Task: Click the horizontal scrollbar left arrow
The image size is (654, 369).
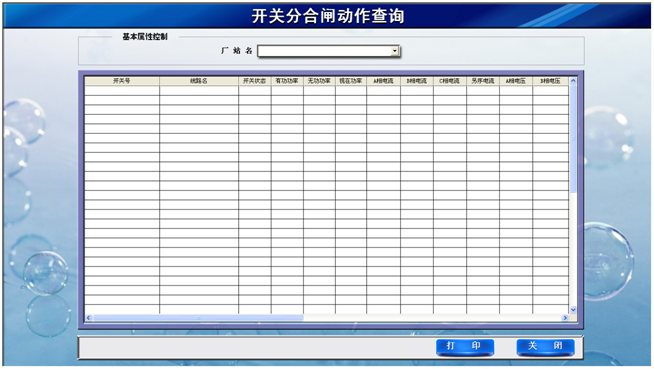Action: tap(88, 318)
